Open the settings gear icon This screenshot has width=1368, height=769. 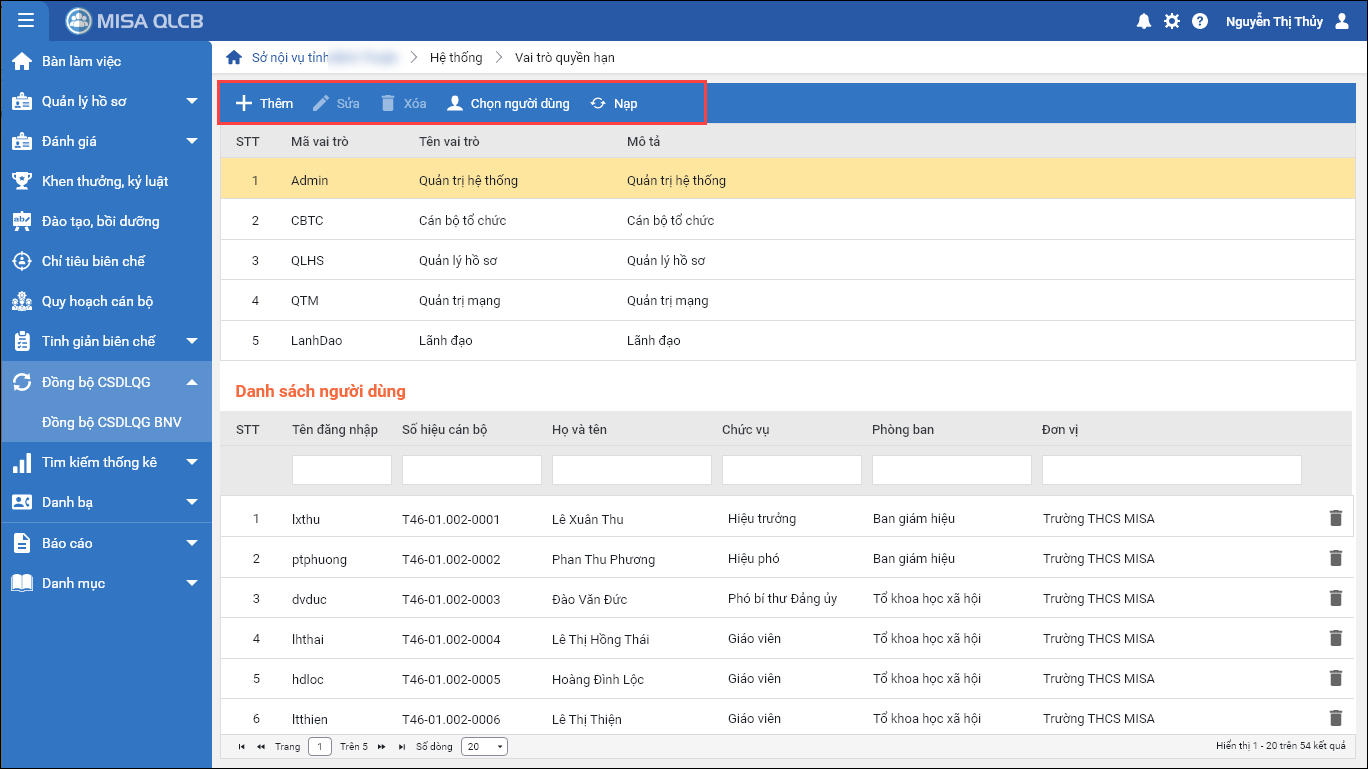[x=1172, y=21]
